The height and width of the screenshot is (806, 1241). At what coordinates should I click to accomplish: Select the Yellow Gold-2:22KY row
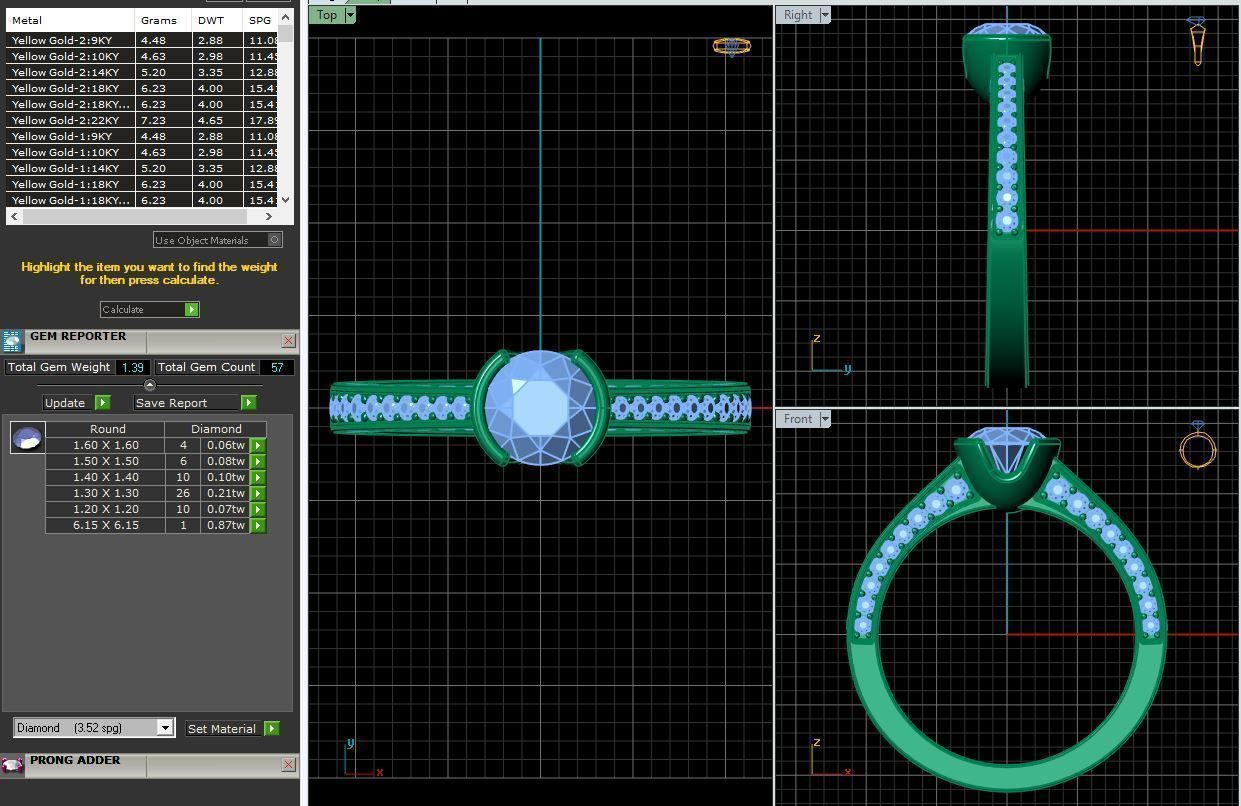pos(142,120)
